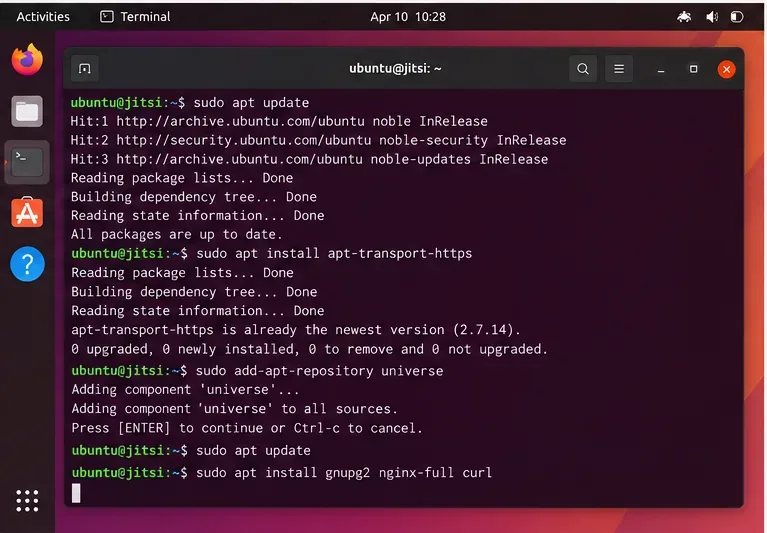Image resolution: width=767 pixels, height=533 pixels.
Task: Launch Firefox from the dock
Action: 27,60
